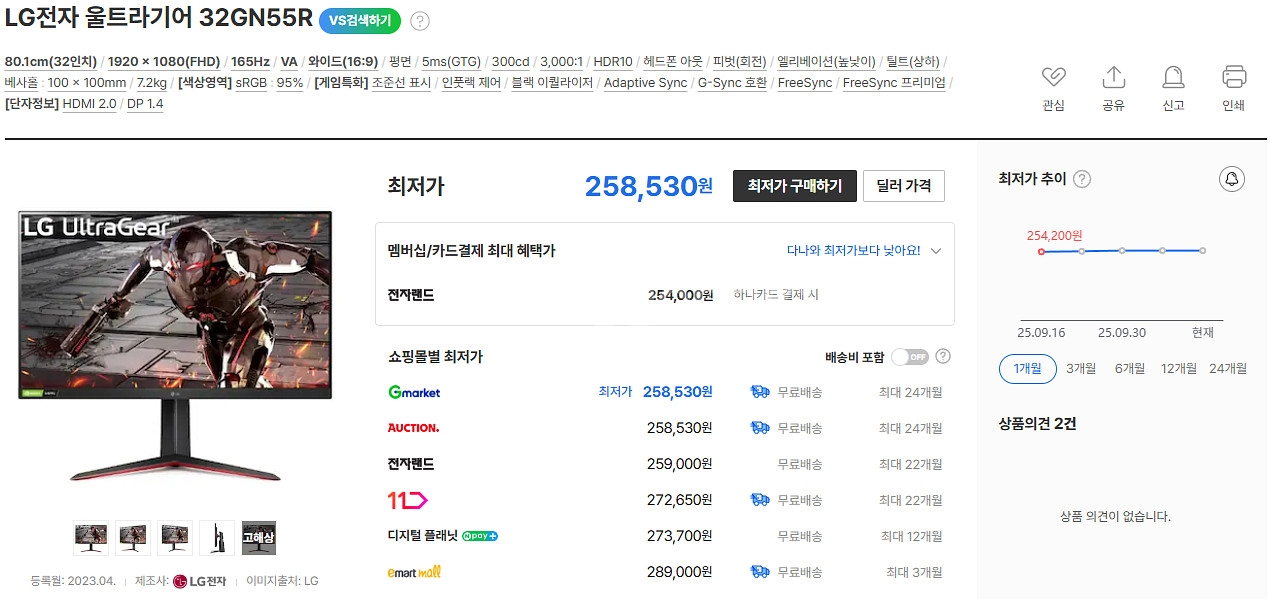Select the 1개월 price trend period
The height and width of the screenshot is (599, 1270).
(x=1027, y=368)
